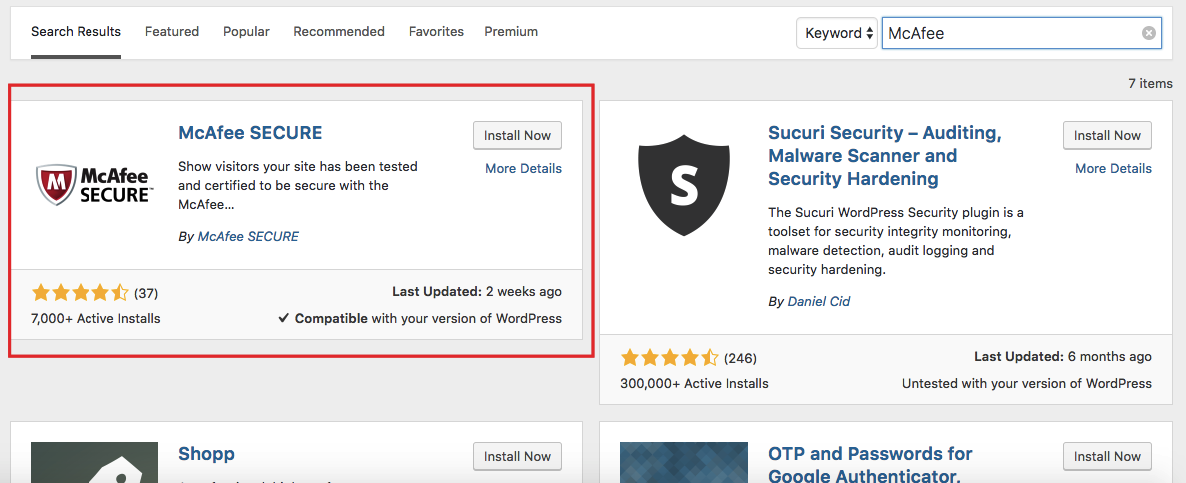1186x483 pixels.
Task: Install the Shopp plugin
Action: point(517,457)
